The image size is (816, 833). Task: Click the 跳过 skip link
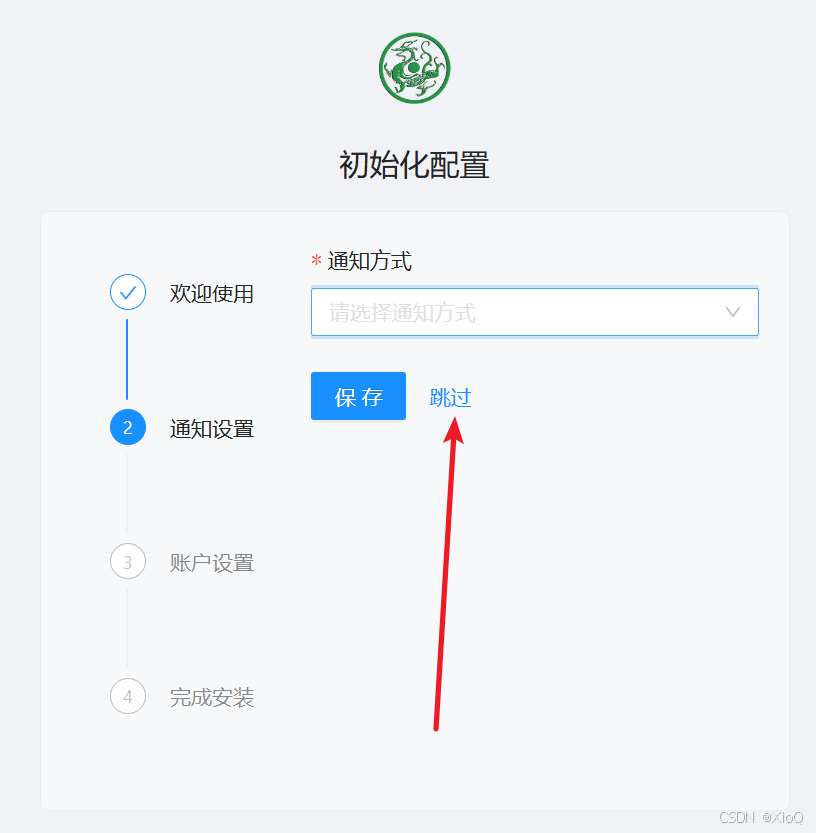coord(450,397)
